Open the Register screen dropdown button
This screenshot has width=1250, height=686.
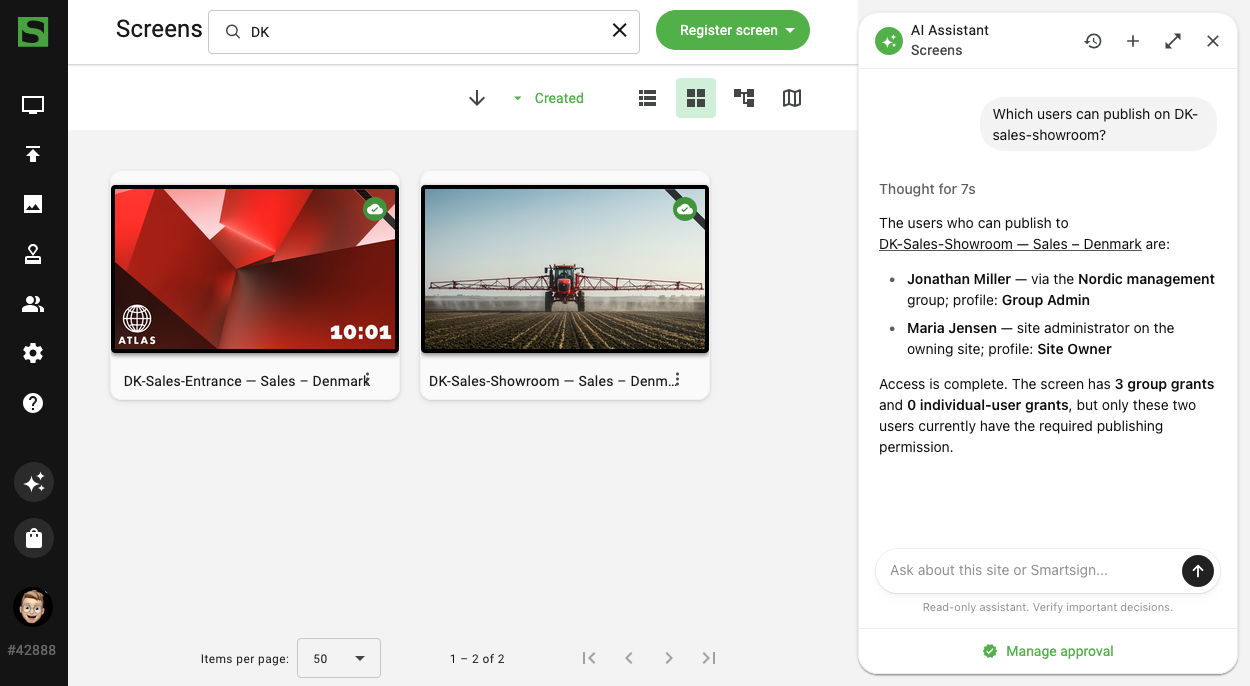pyautogui.click(x=733, y=30)
